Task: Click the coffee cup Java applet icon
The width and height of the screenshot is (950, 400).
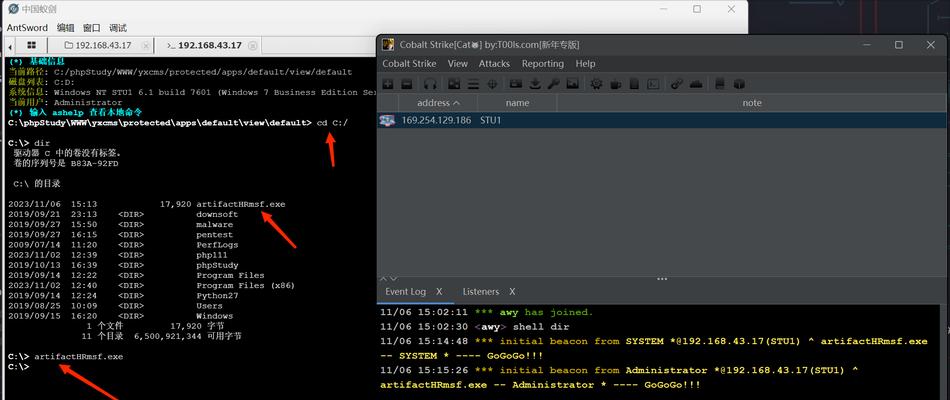Action: pos(616,84)
